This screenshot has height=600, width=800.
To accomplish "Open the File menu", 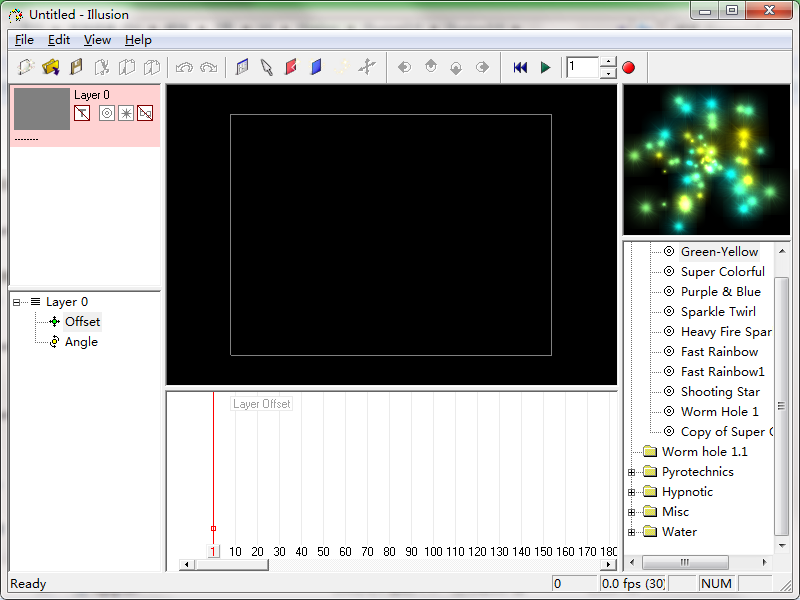I will pos(24,40).
